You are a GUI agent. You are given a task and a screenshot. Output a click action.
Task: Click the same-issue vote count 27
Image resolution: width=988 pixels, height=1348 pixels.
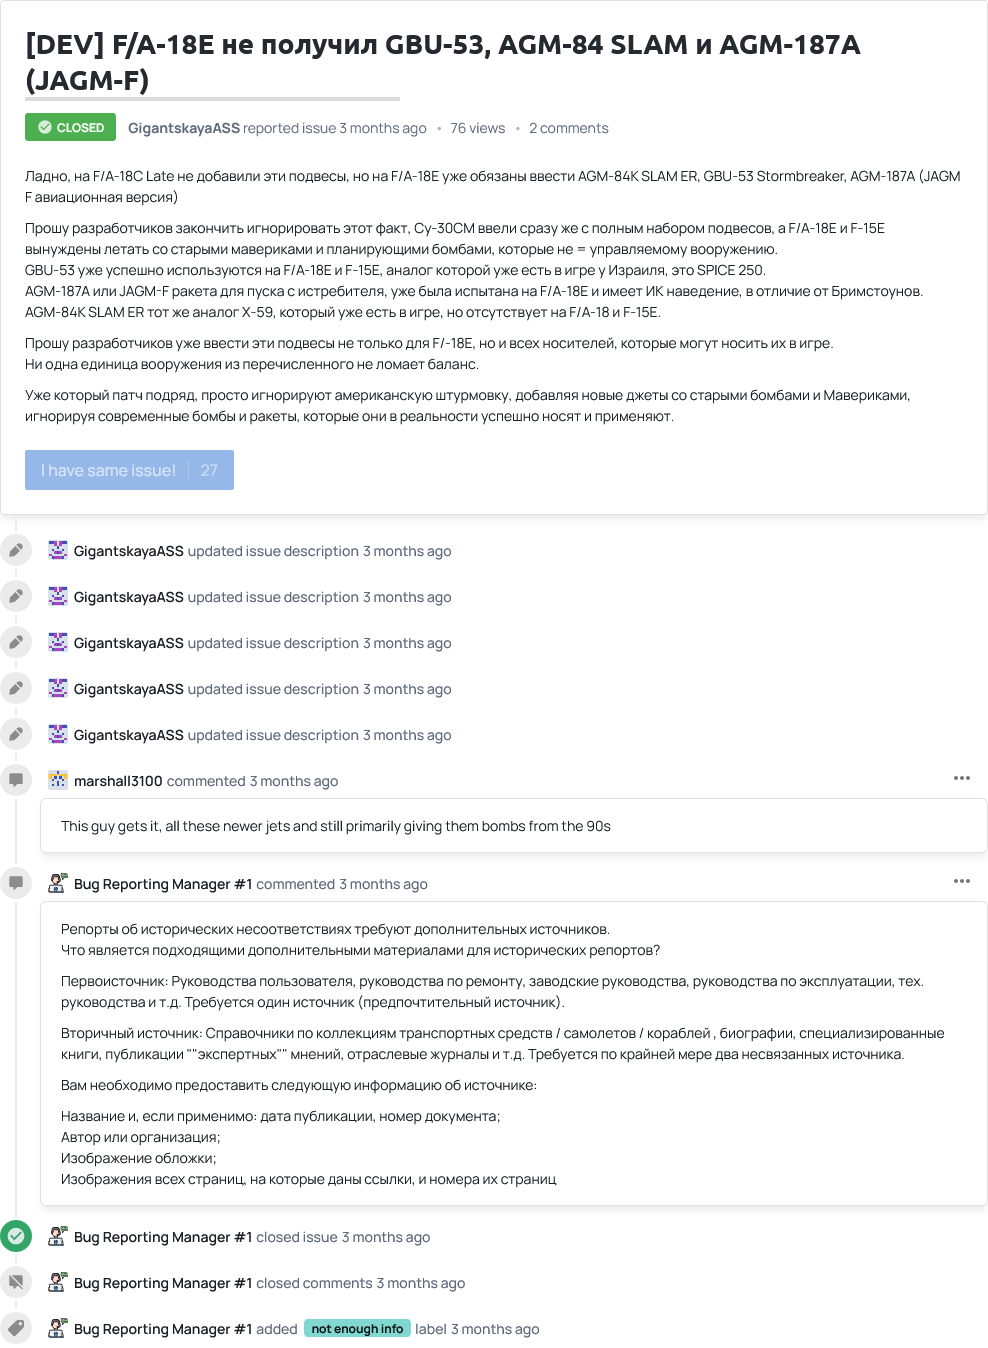click(209, 470)
